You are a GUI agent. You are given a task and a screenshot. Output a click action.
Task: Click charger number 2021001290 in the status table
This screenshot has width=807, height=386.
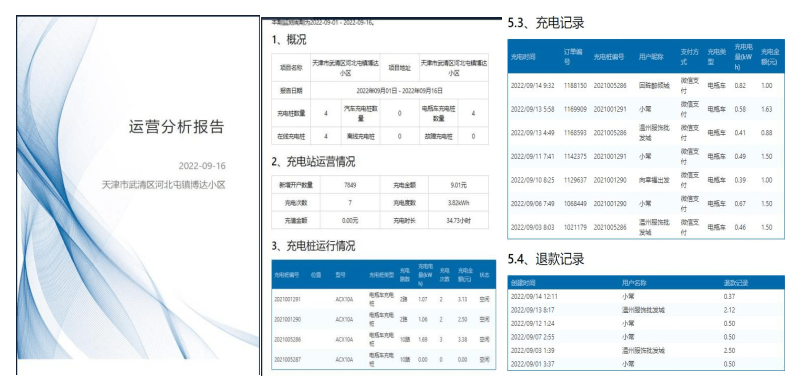(x=288, y=319)
